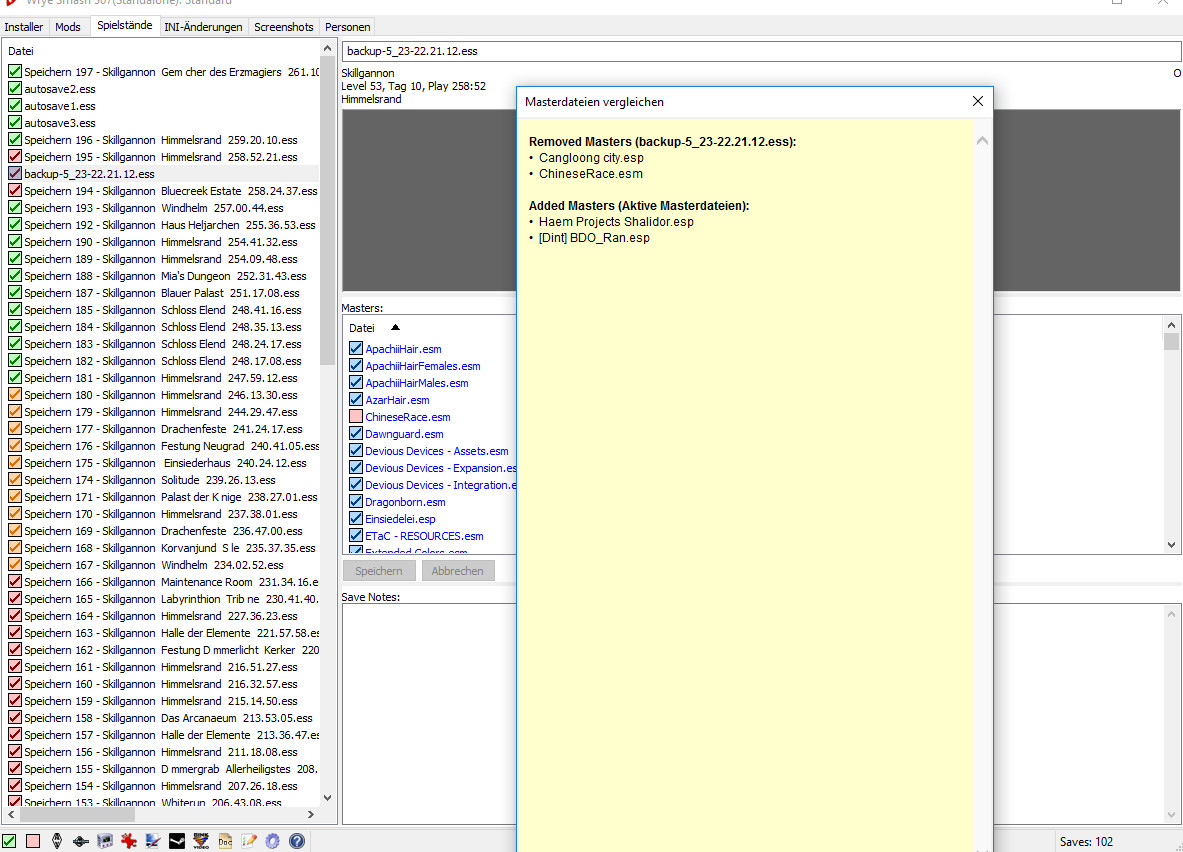Click the Abbrechen button
This screenshot has height=852, width=1183.
click(x=458, y=571)
